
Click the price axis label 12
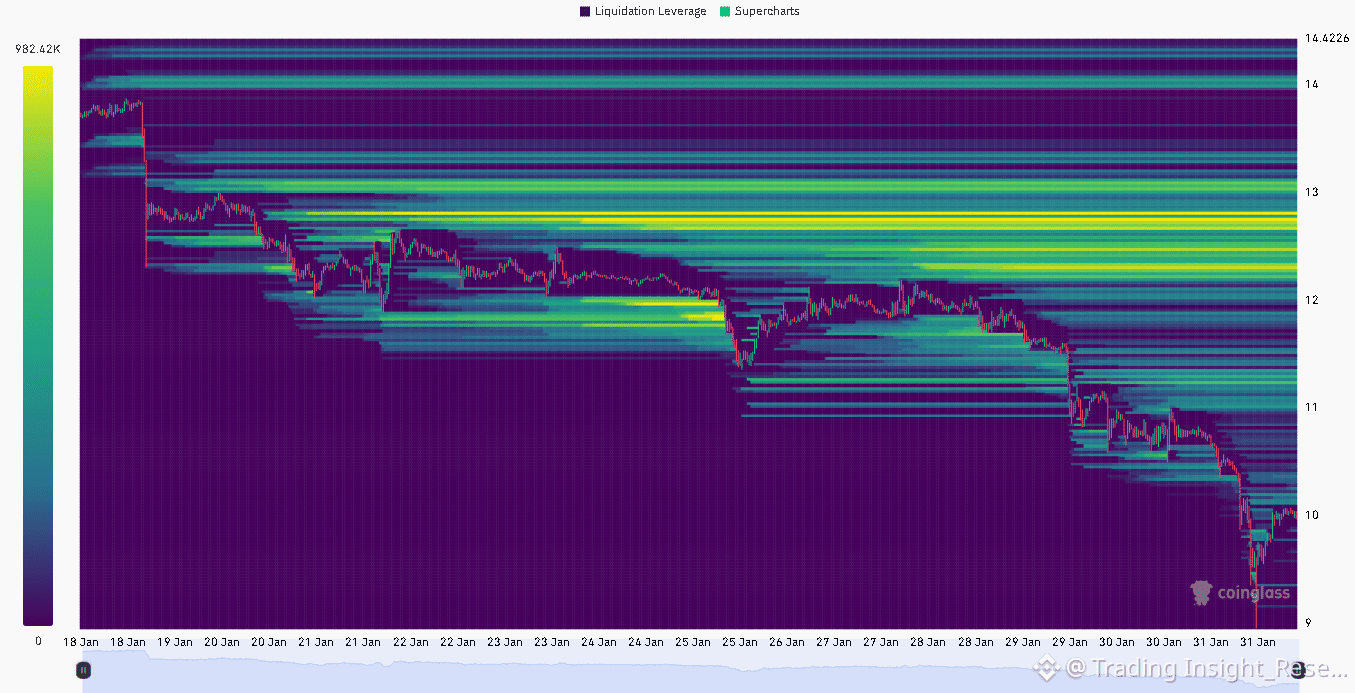(x=1310, y=300)
